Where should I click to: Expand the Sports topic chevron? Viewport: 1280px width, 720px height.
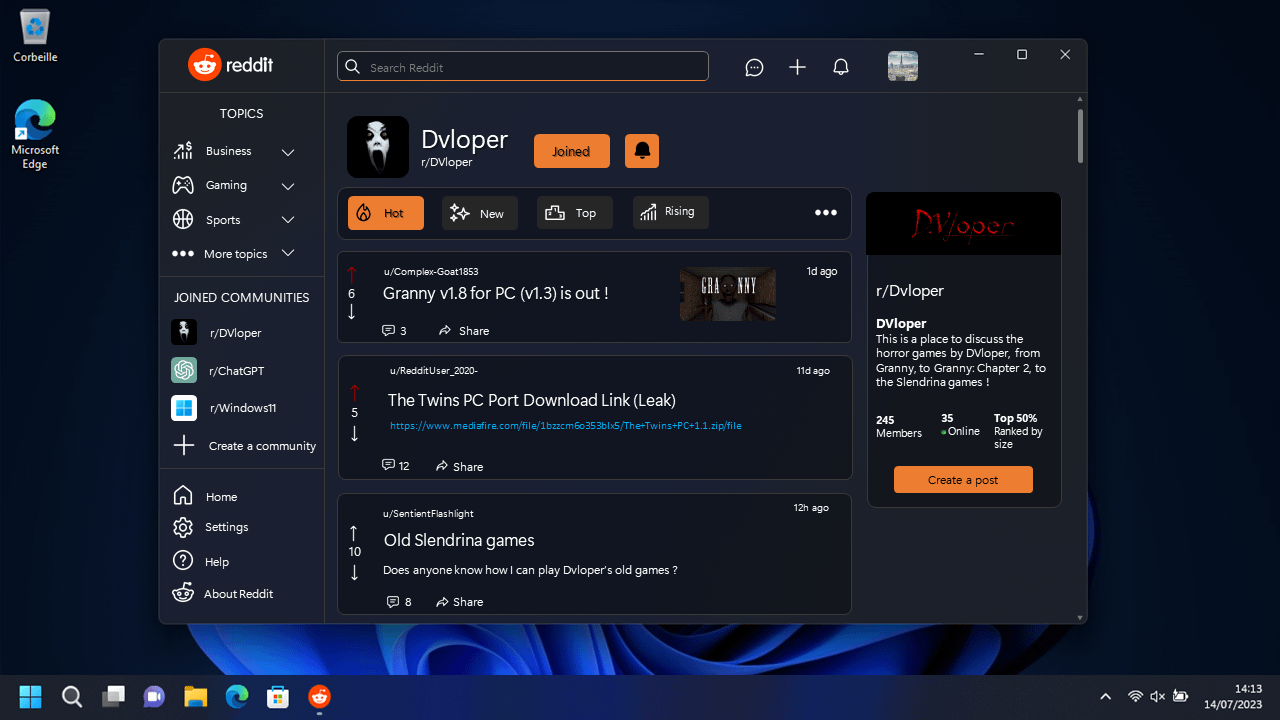pos(288,220)
